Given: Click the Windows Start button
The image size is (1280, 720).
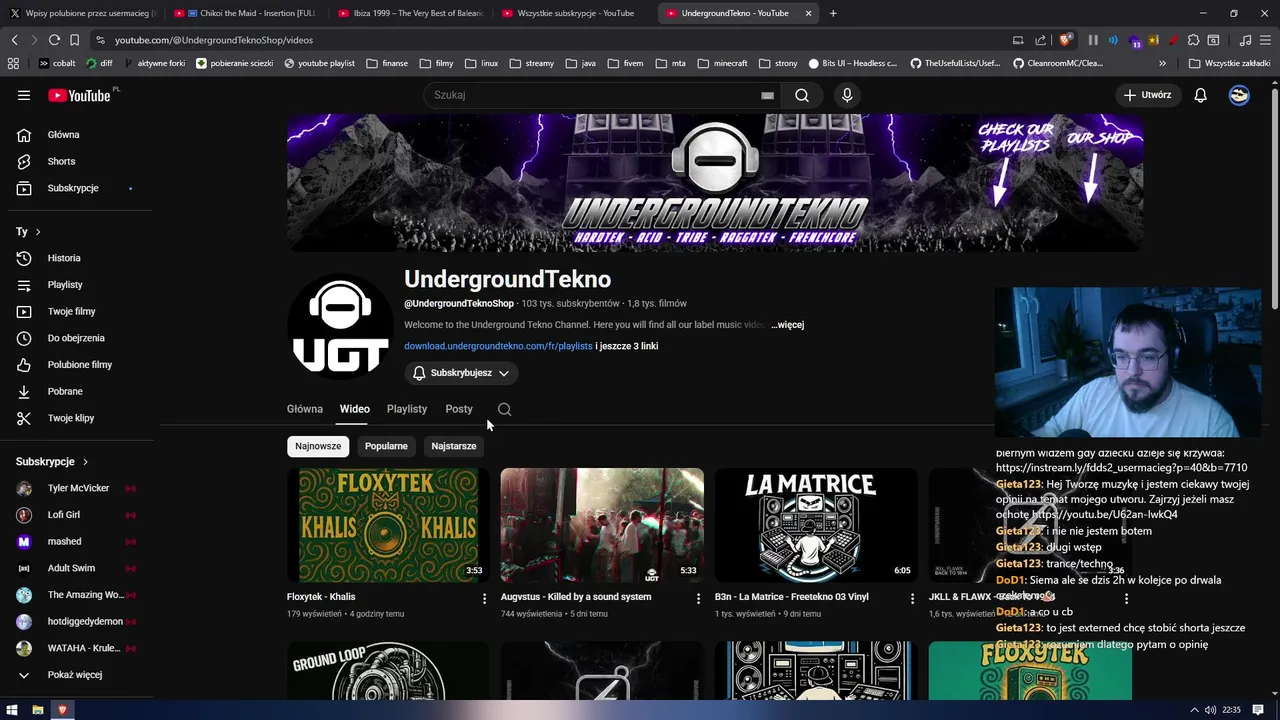Looking at the screenshot, I should (12, 710).
